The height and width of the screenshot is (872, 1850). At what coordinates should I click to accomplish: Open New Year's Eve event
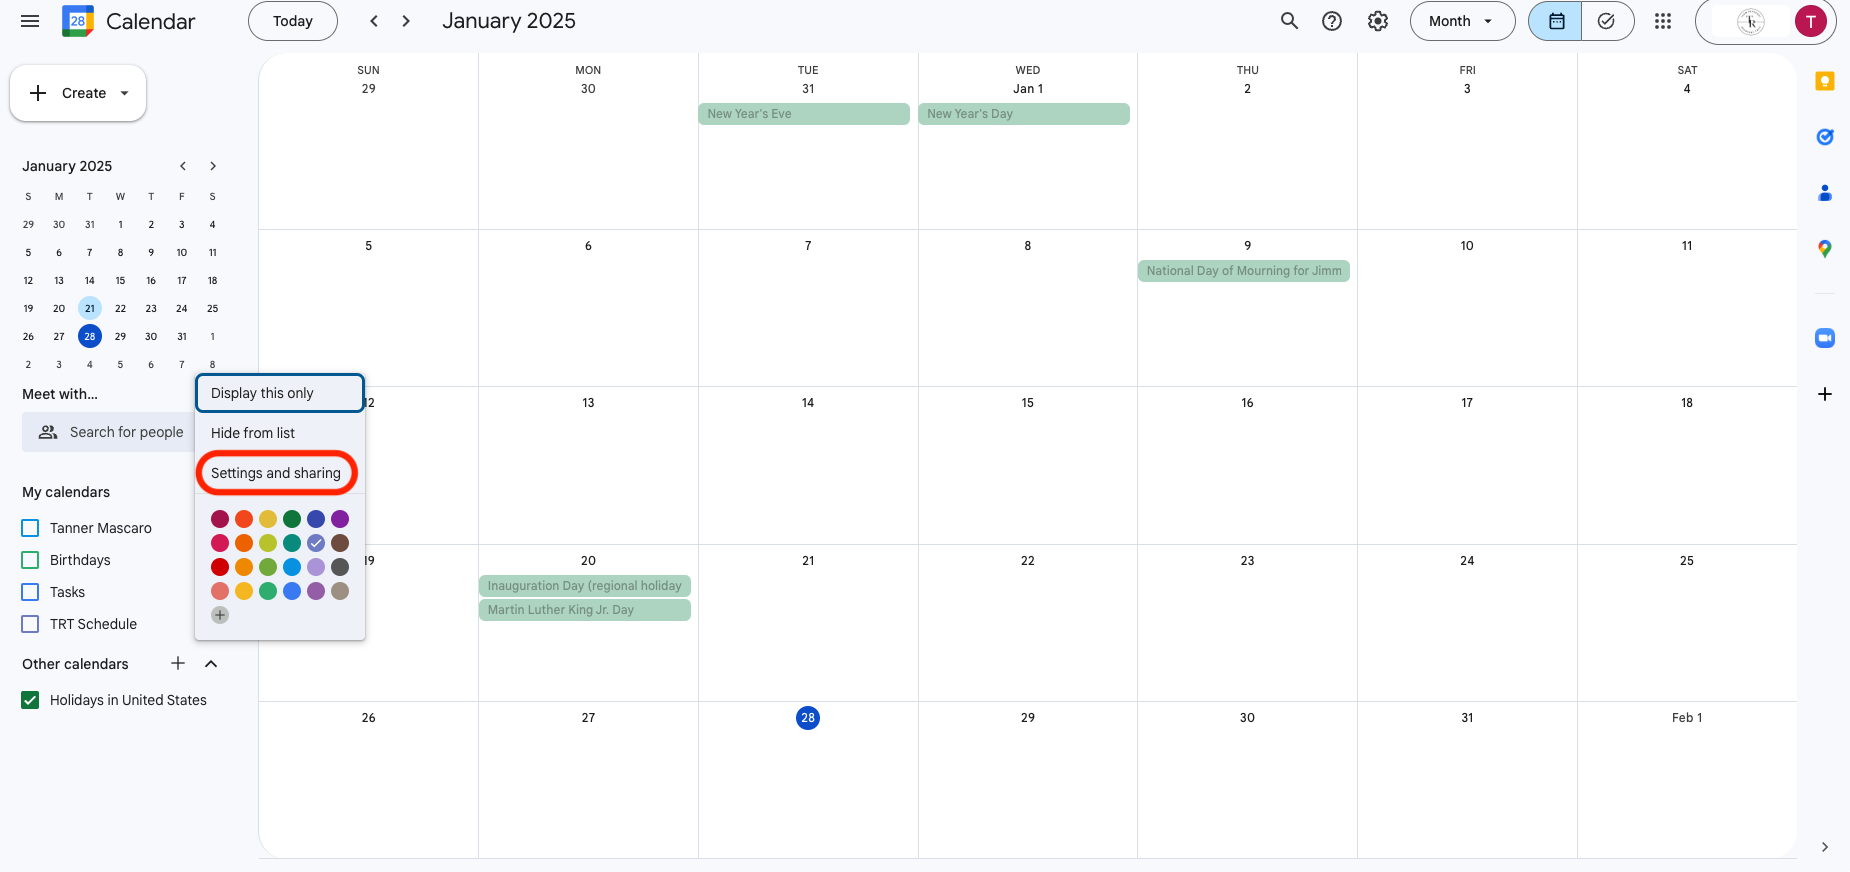click(x=804, y=114)
